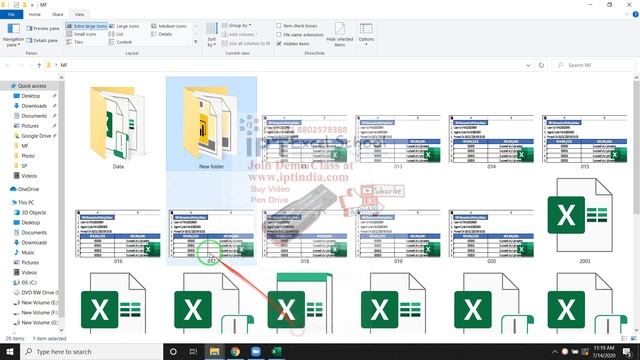Expand the layout gallery more arrow

[196, 42]
